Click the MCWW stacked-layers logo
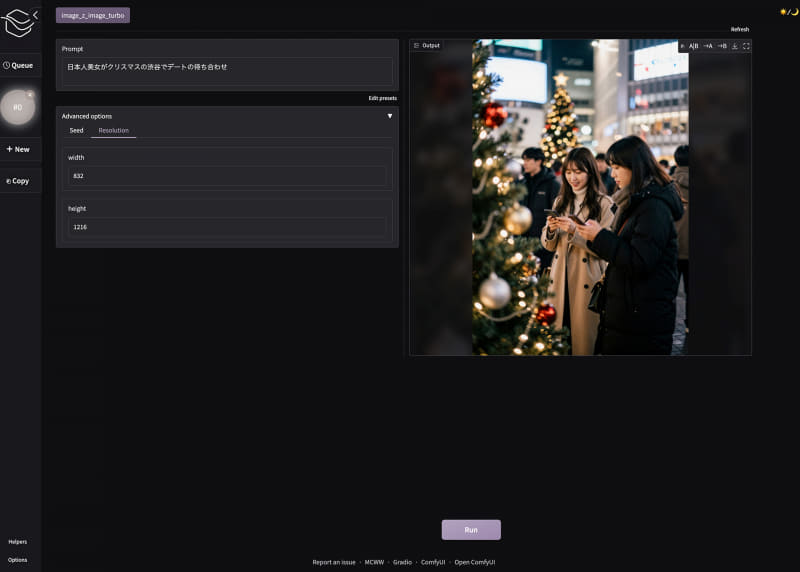The image size is (800, 572). pos(17,23)
